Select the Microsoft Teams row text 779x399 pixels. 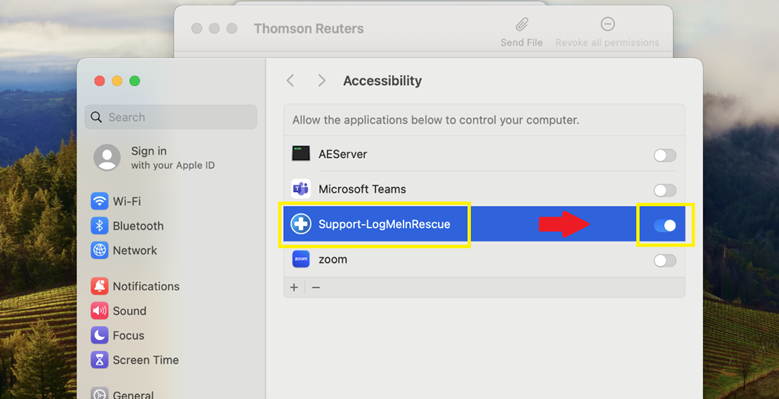point(362,189)
